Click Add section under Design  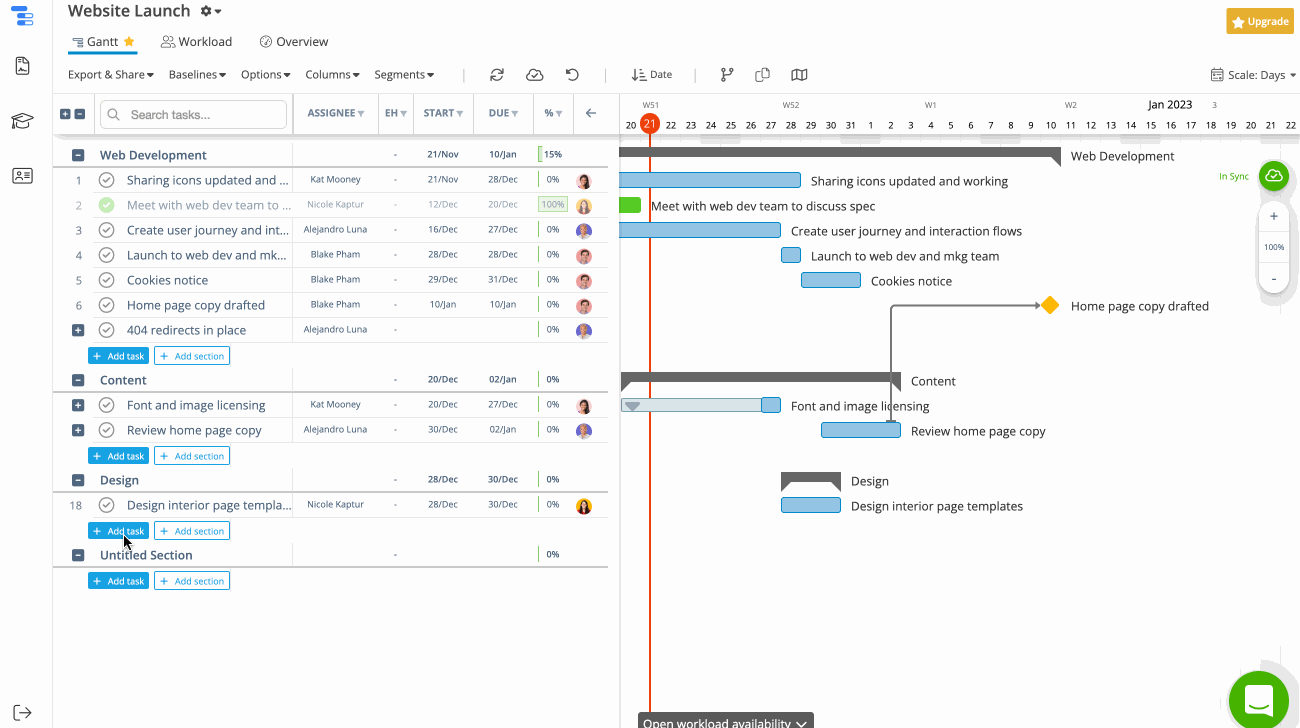[x=192, y=531]
